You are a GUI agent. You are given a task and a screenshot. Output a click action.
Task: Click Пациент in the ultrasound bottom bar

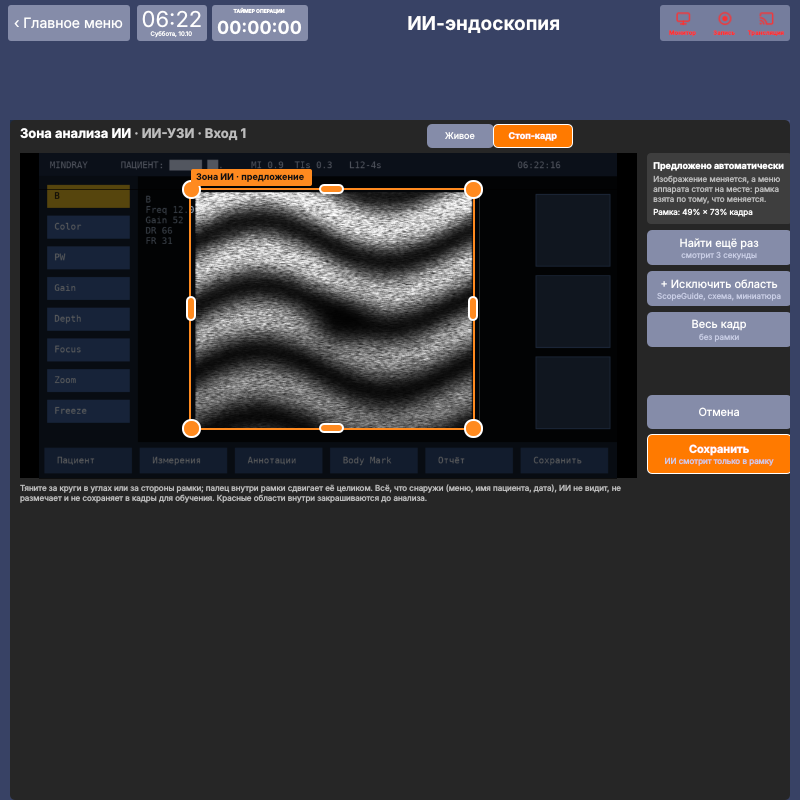88,460
